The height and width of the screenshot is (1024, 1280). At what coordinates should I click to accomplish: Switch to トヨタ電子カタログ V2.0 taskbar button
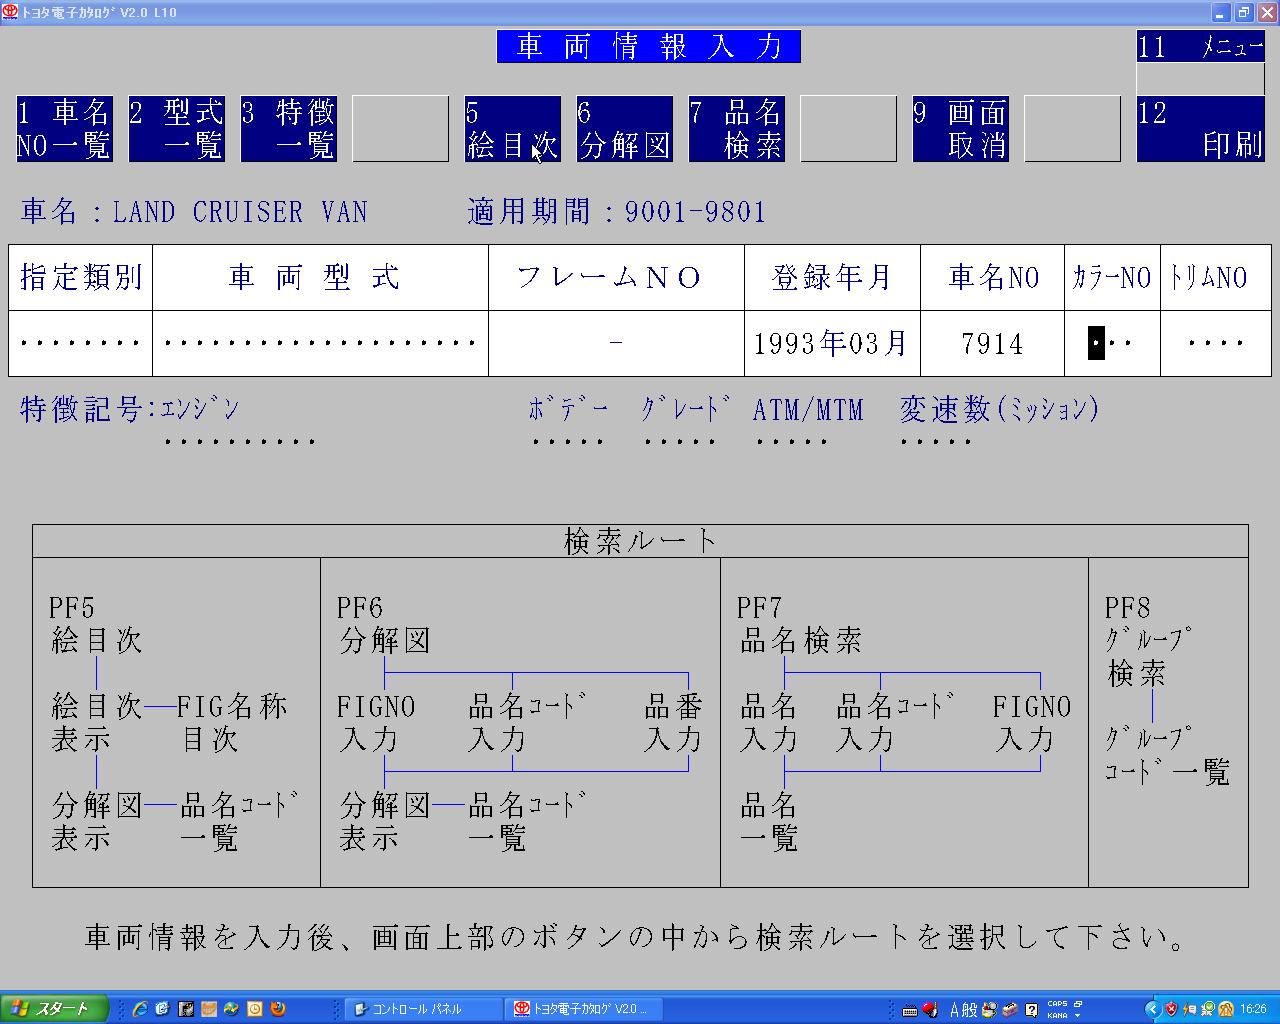pyautogui.click(x=584, y=1009)
